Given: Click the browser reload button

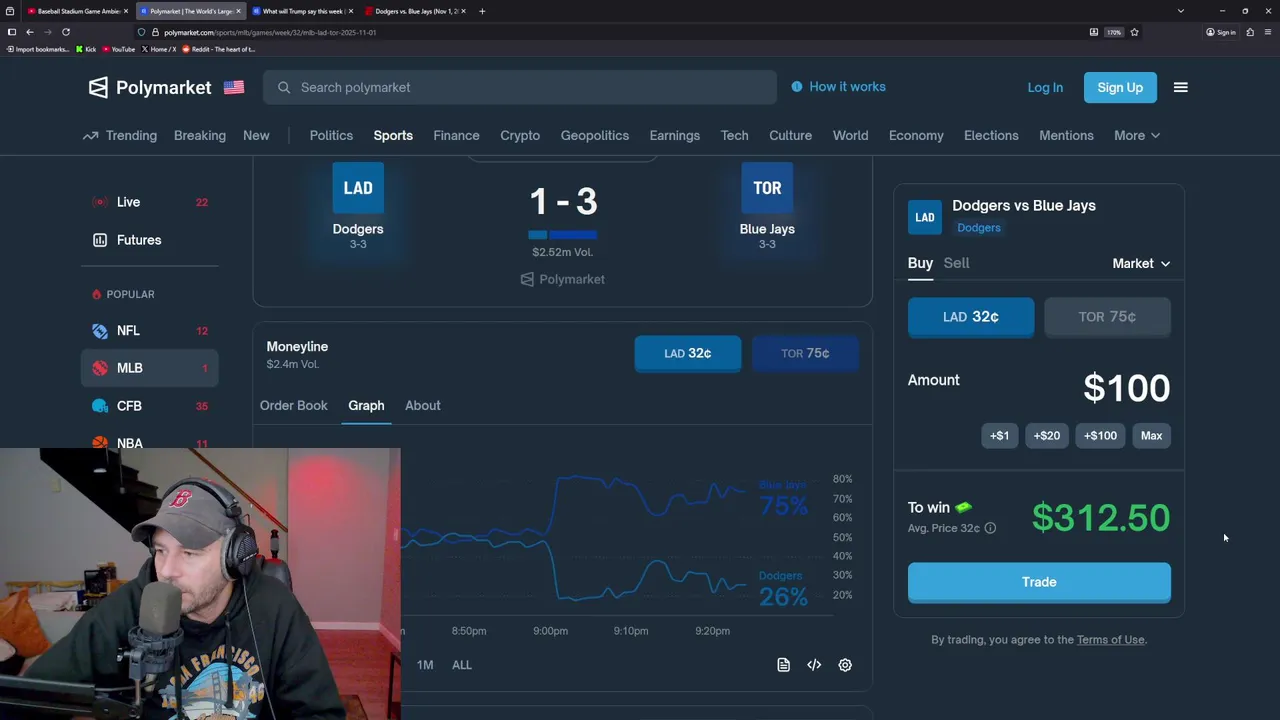Looking at the screenshot, I should point(66,32).
